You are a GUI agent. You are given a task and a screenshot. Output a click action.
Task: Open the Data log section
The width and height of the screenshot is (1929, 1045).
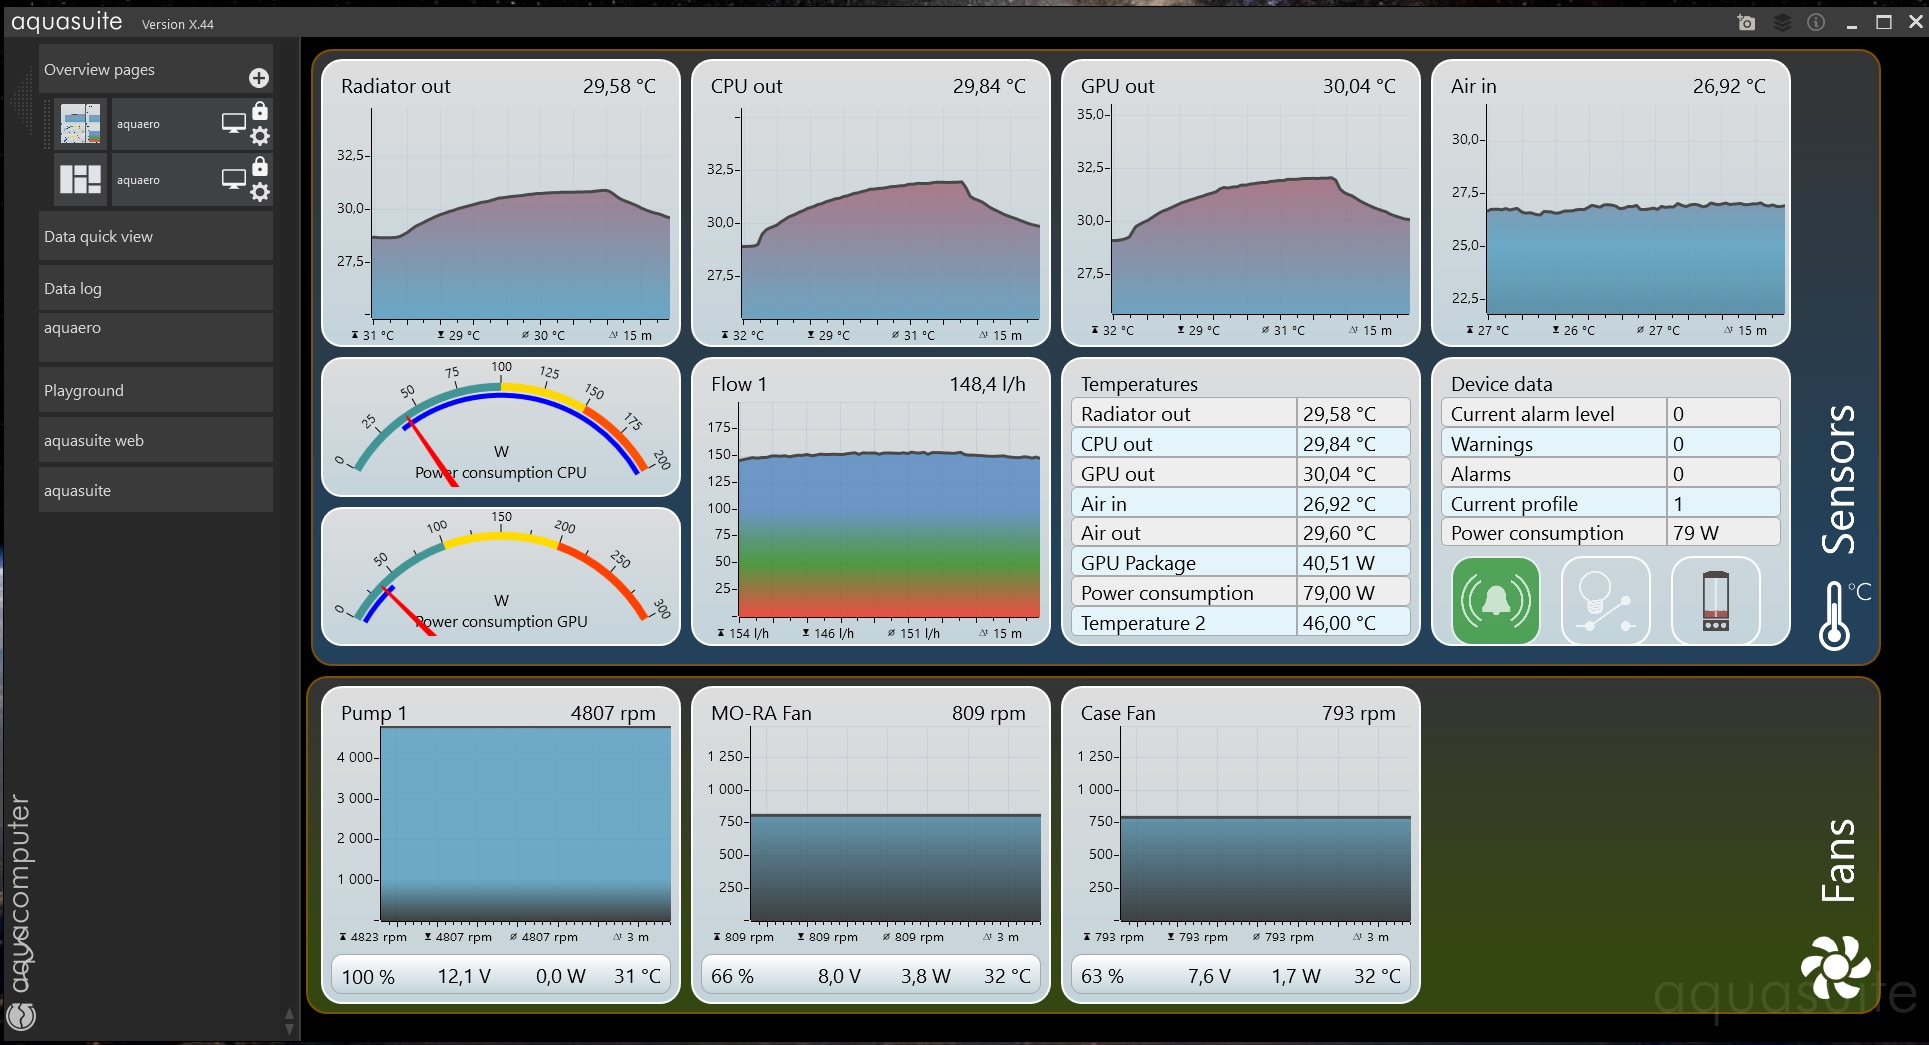[x=156, y=288]
